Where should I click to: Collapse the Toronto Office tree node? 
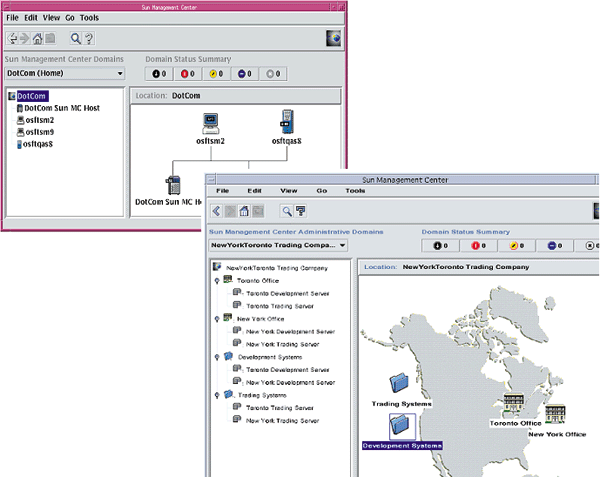(217, 281)
